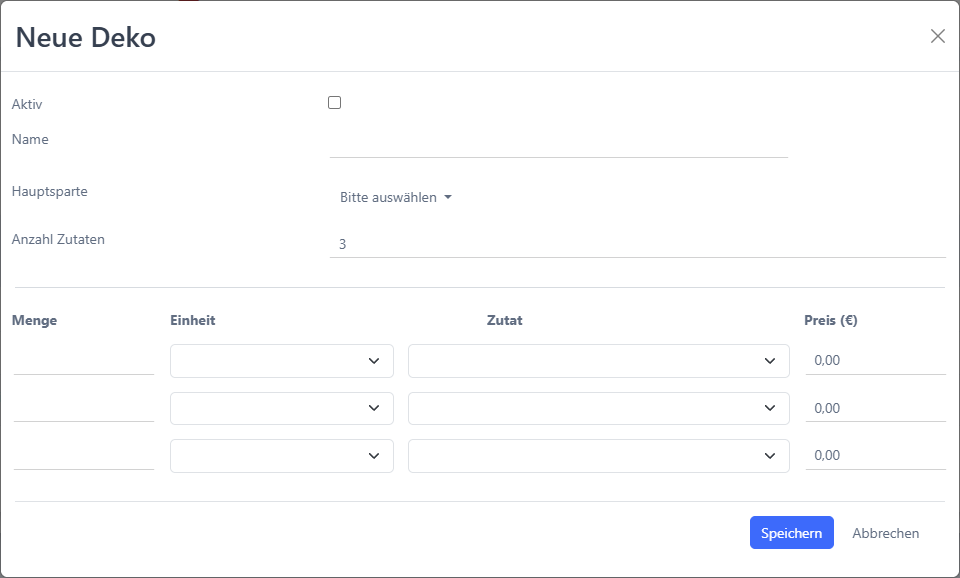Click the third row Preis field

(x=876, y=456)
